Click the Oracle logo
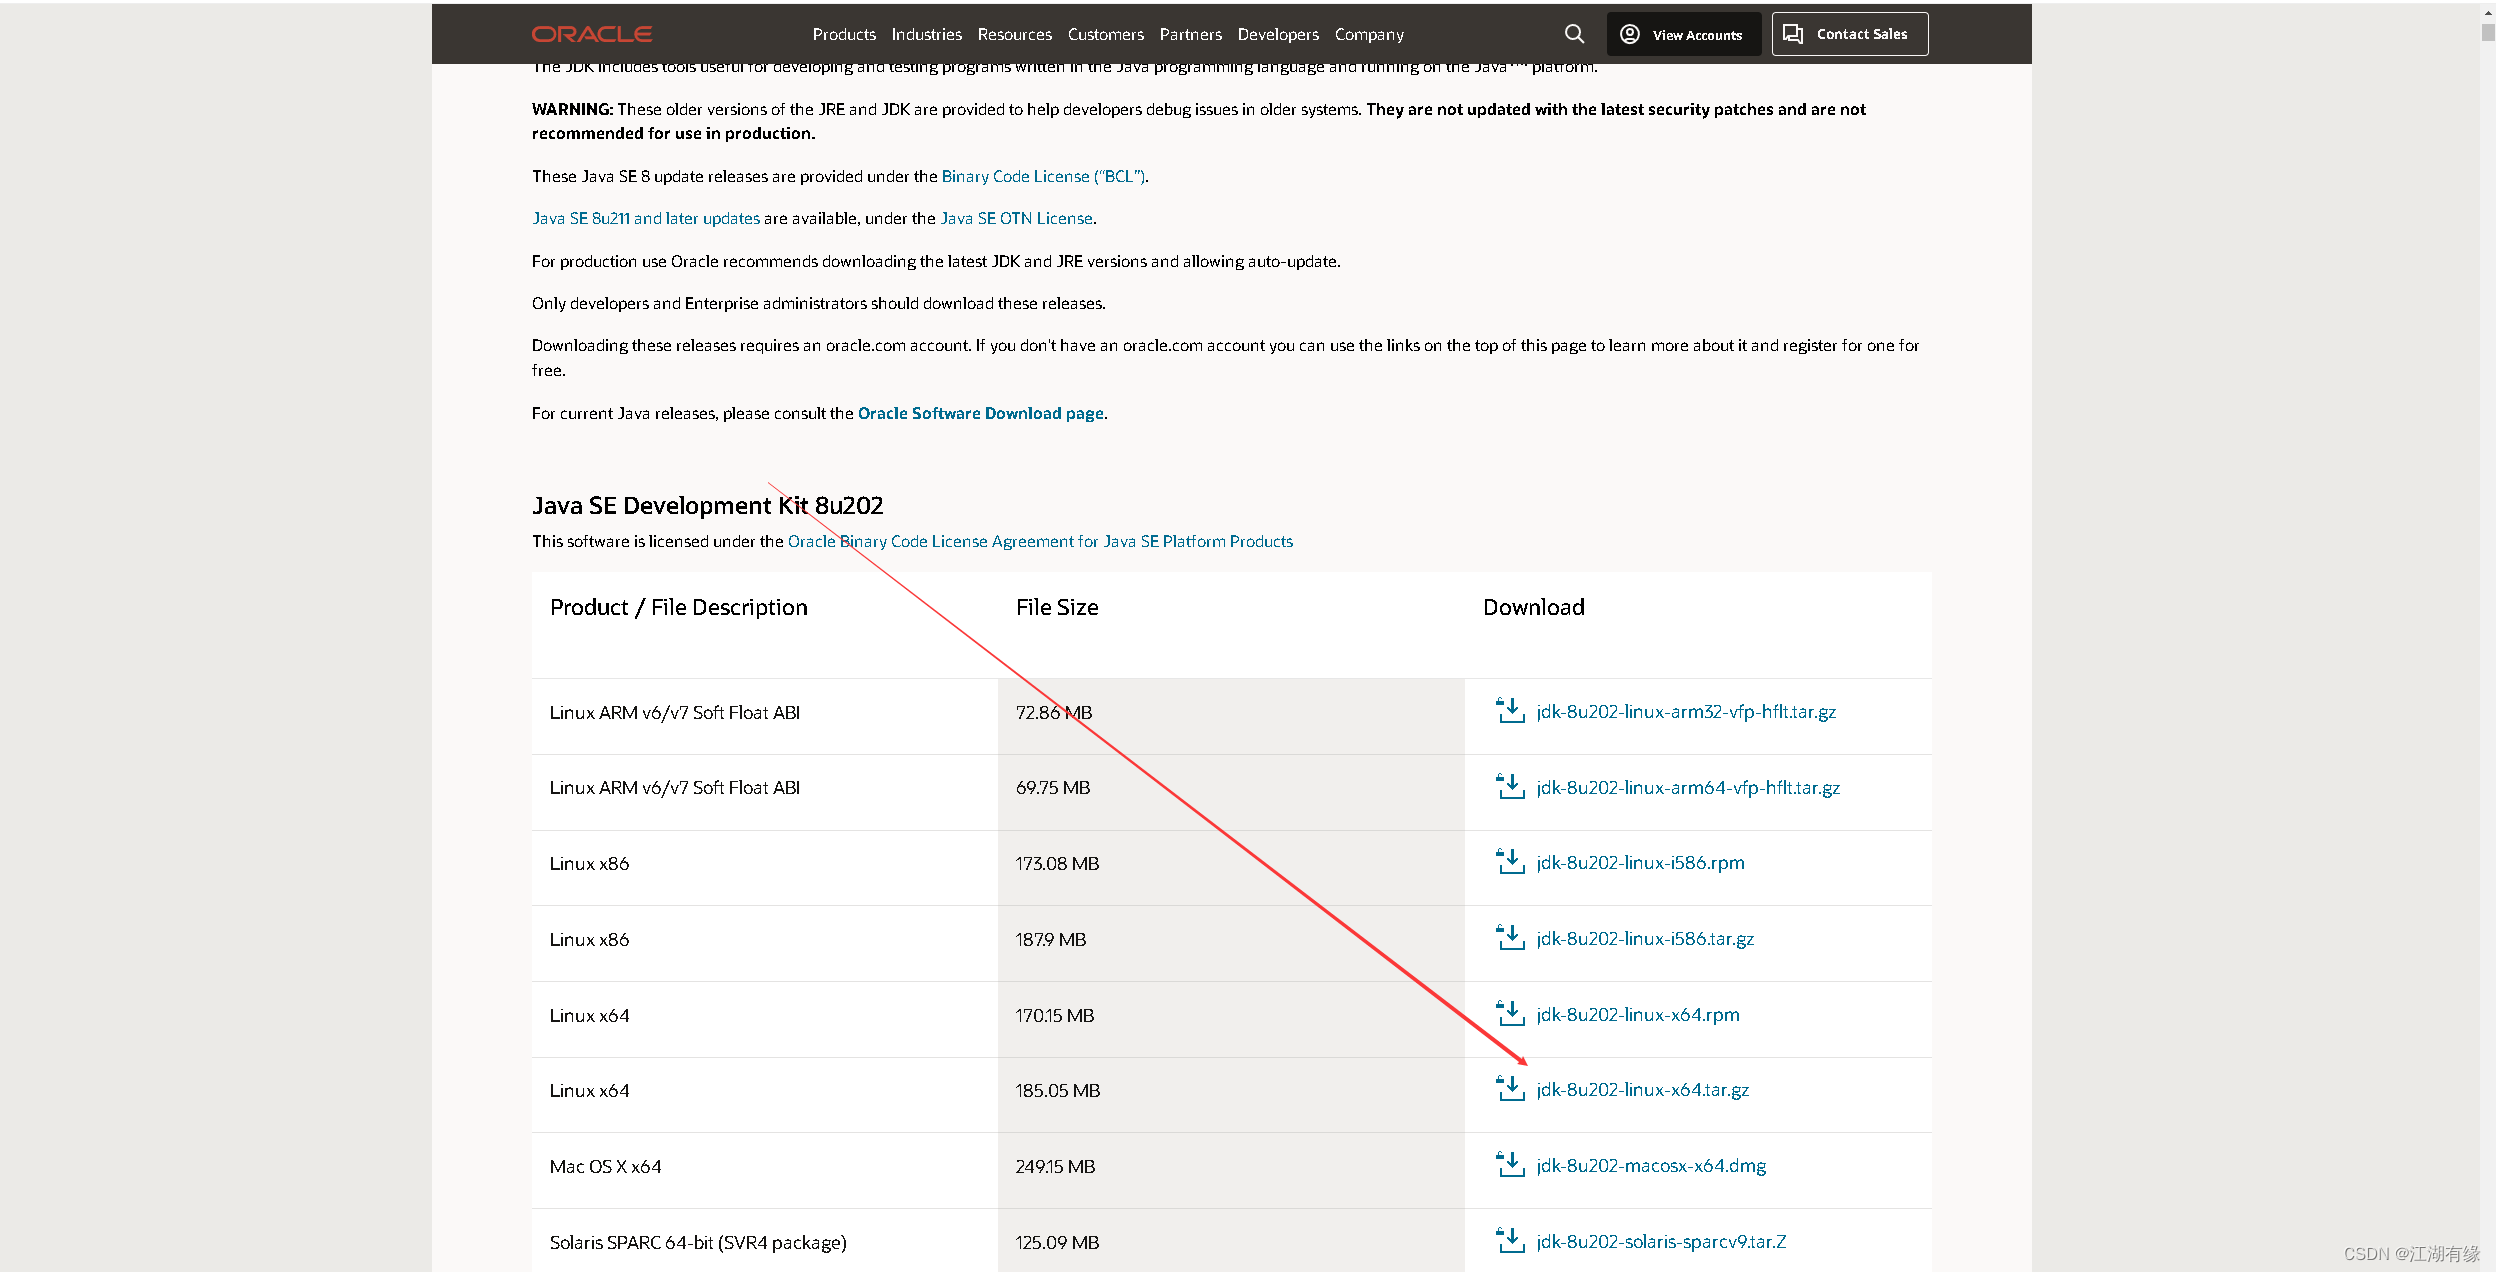The image size is (2496, 1272). (x=592, y=34)
